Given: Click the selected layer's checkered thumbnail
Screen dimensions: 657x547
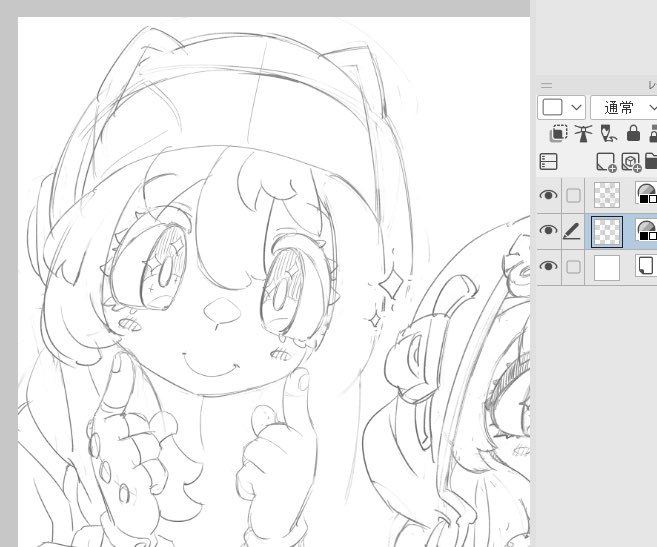Looking at the screenshot, I should [x=607, y=232].
